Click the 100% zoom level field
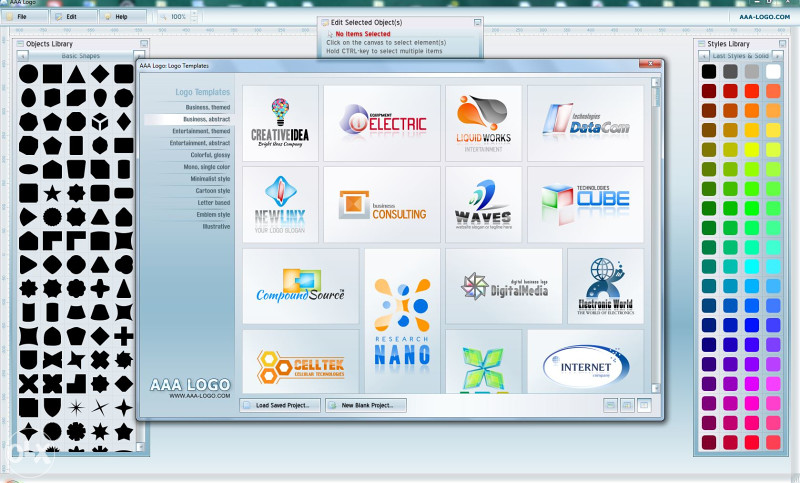The image size is (800, 483). (x=179, y=17)
